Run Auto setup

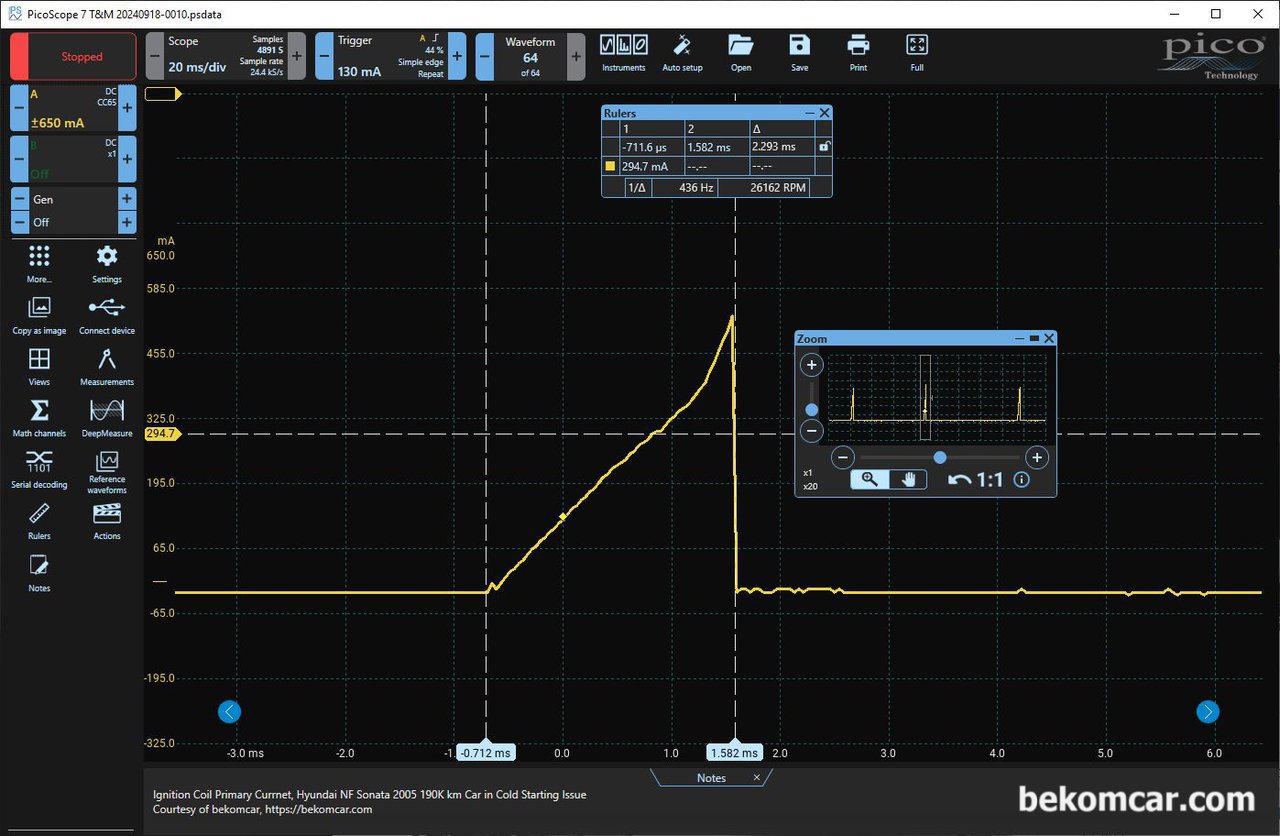point(682,53)
